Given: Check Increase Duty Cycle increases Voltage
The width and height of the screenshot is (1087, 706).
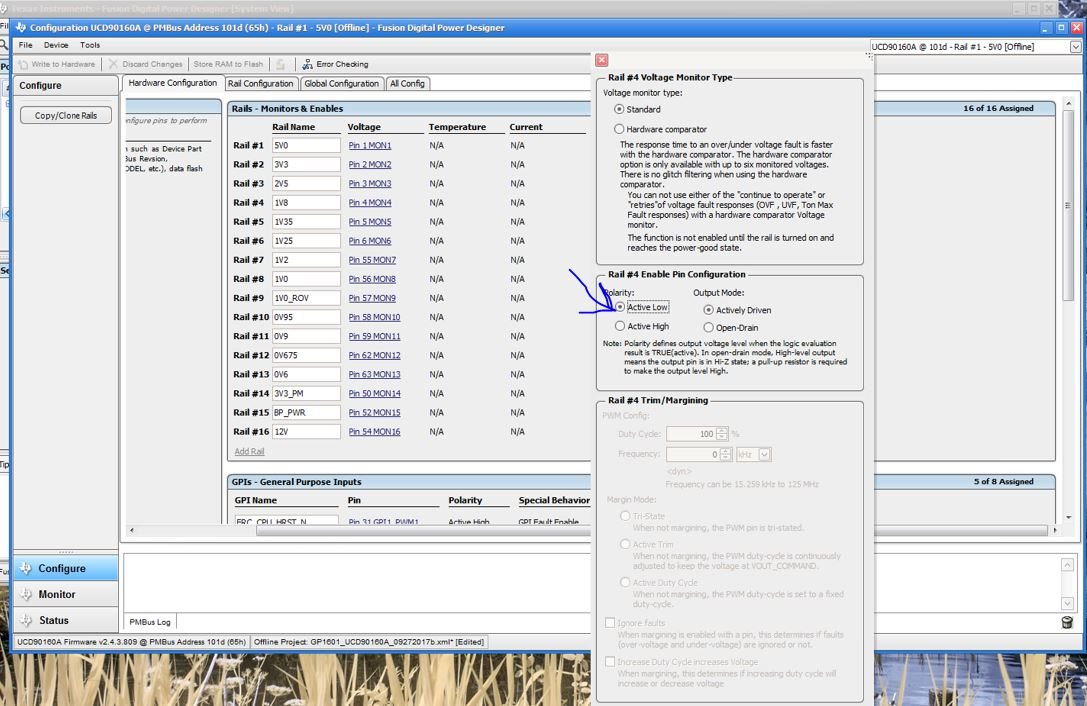Looking at the screenshot, I should pyautogui.click(x=610, y=662).
